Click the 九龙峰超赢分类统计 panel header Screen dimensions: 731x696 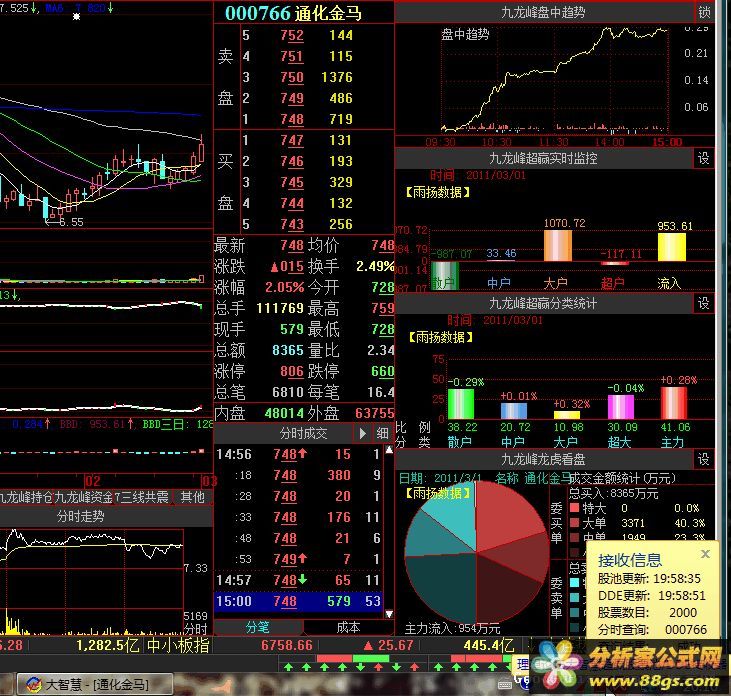coord(544,303)
